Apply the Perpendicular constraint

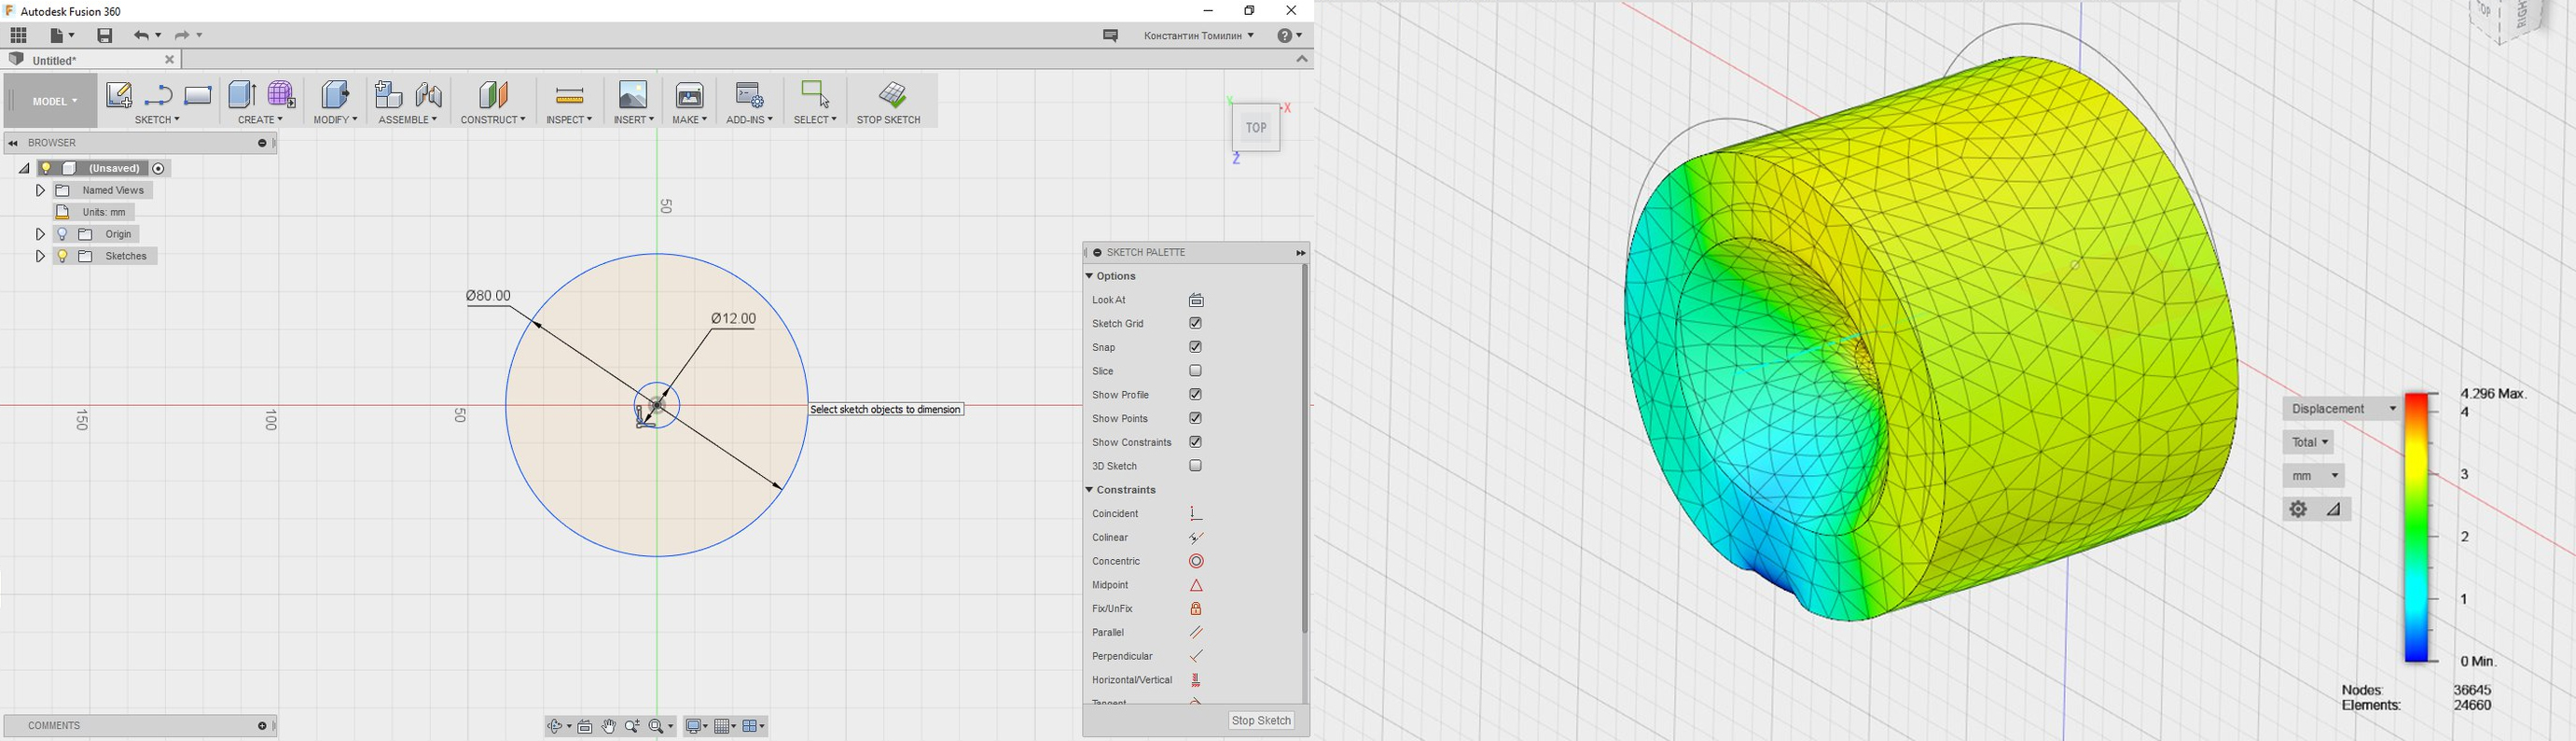(x=1196, y=657)
